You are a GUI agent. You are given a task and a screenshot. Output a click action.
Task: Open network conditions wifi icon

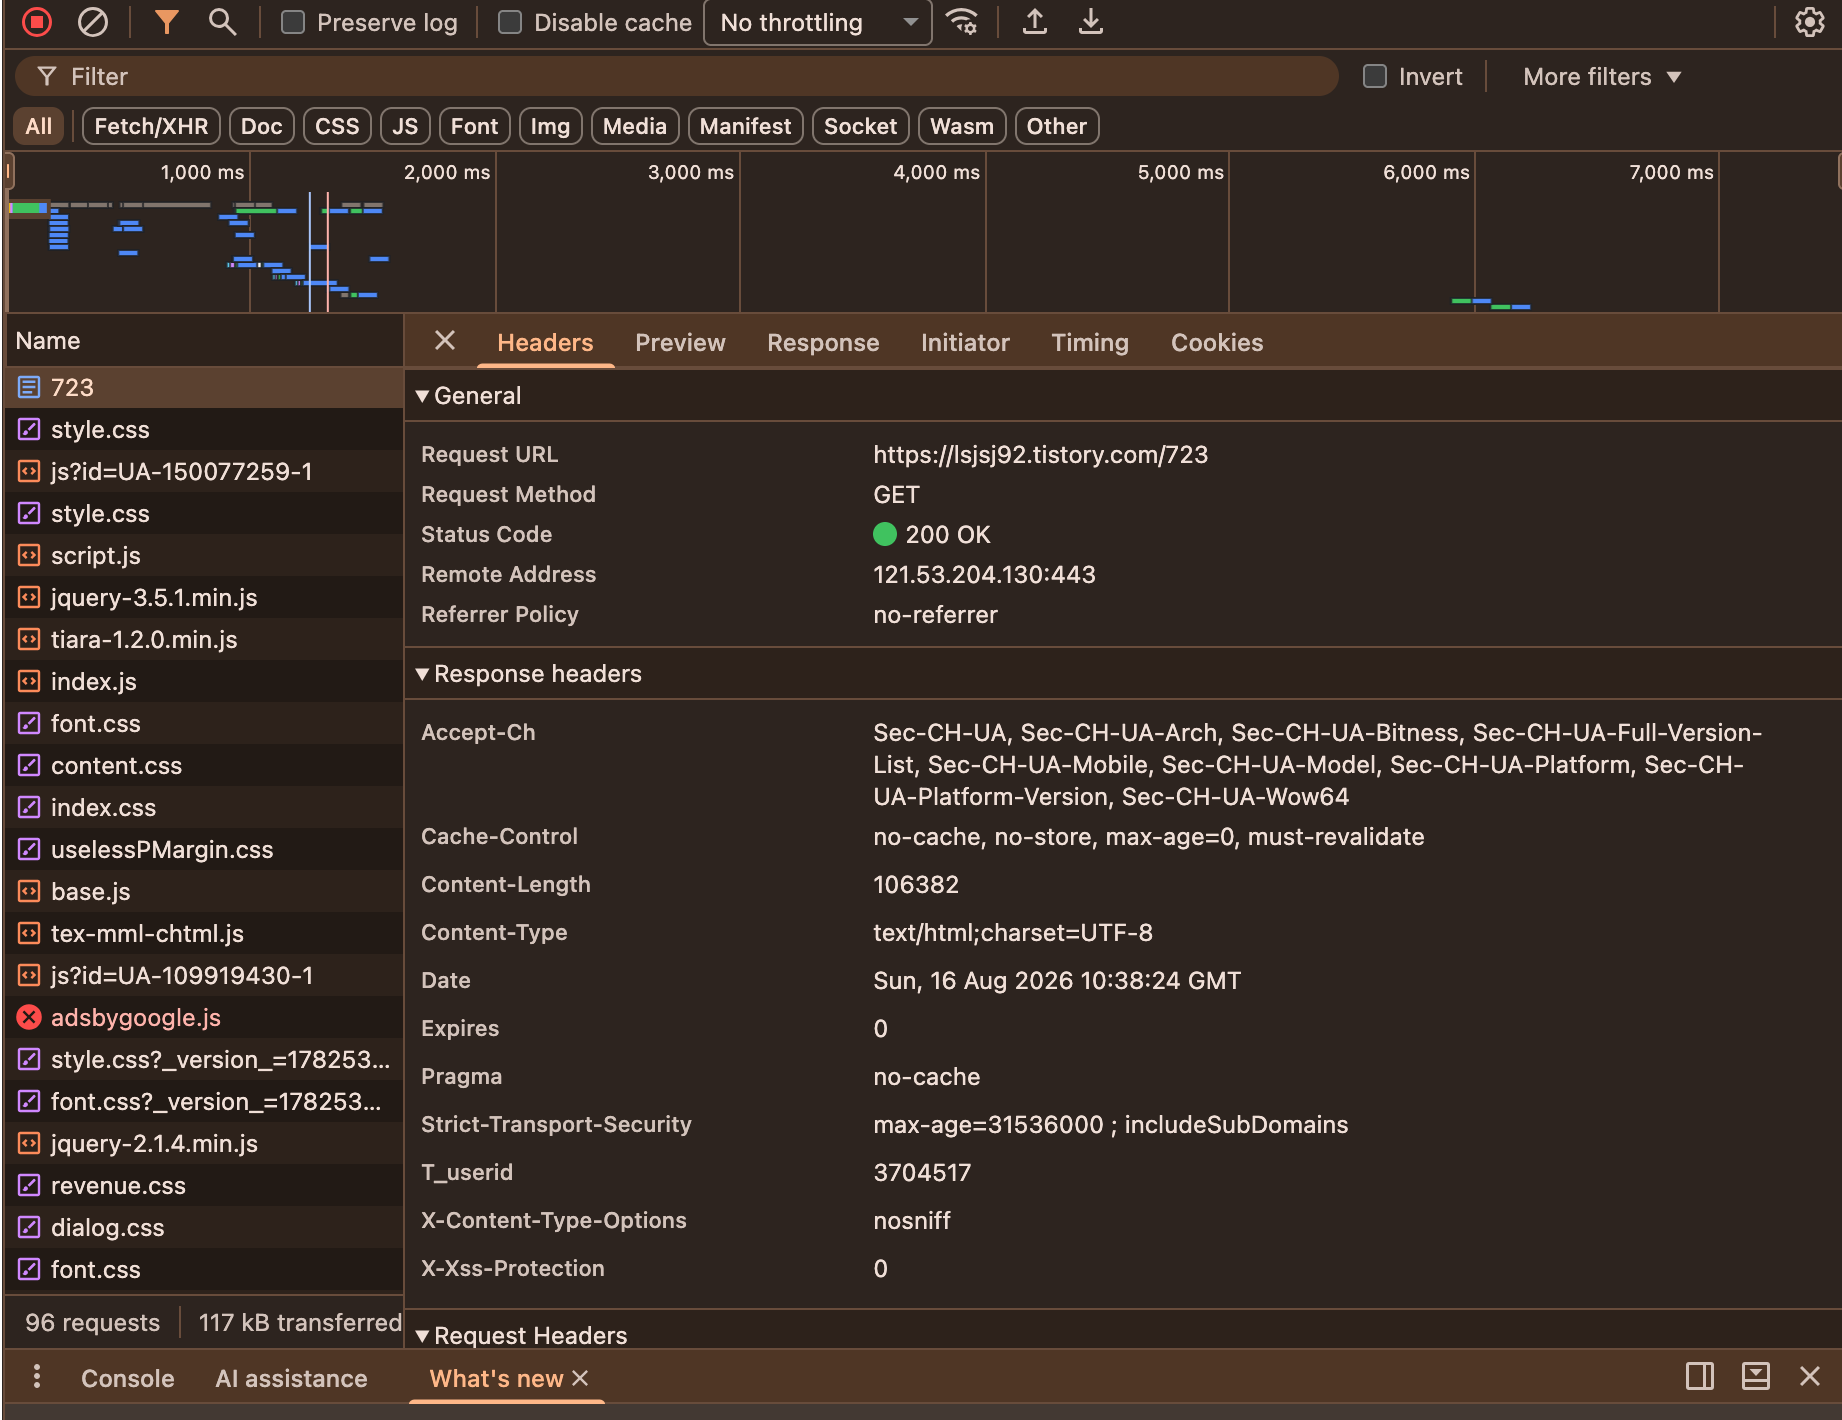pos(962,22)
